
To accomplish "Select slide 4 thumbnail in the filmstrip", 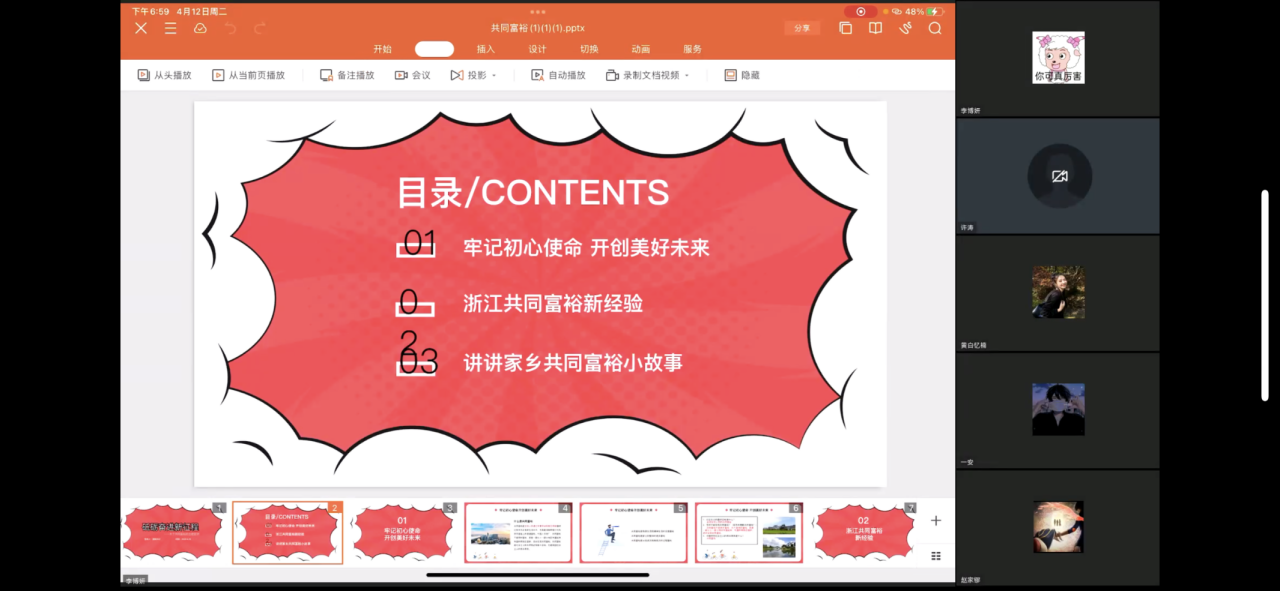I will [518, 533].
